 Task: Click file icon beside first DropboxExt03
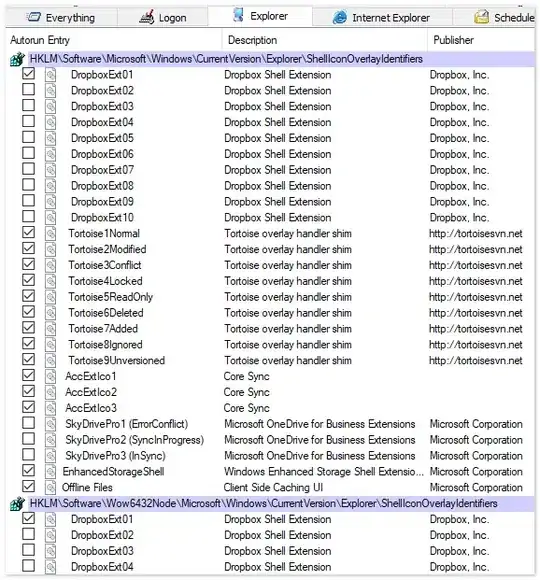pos(51,107)
